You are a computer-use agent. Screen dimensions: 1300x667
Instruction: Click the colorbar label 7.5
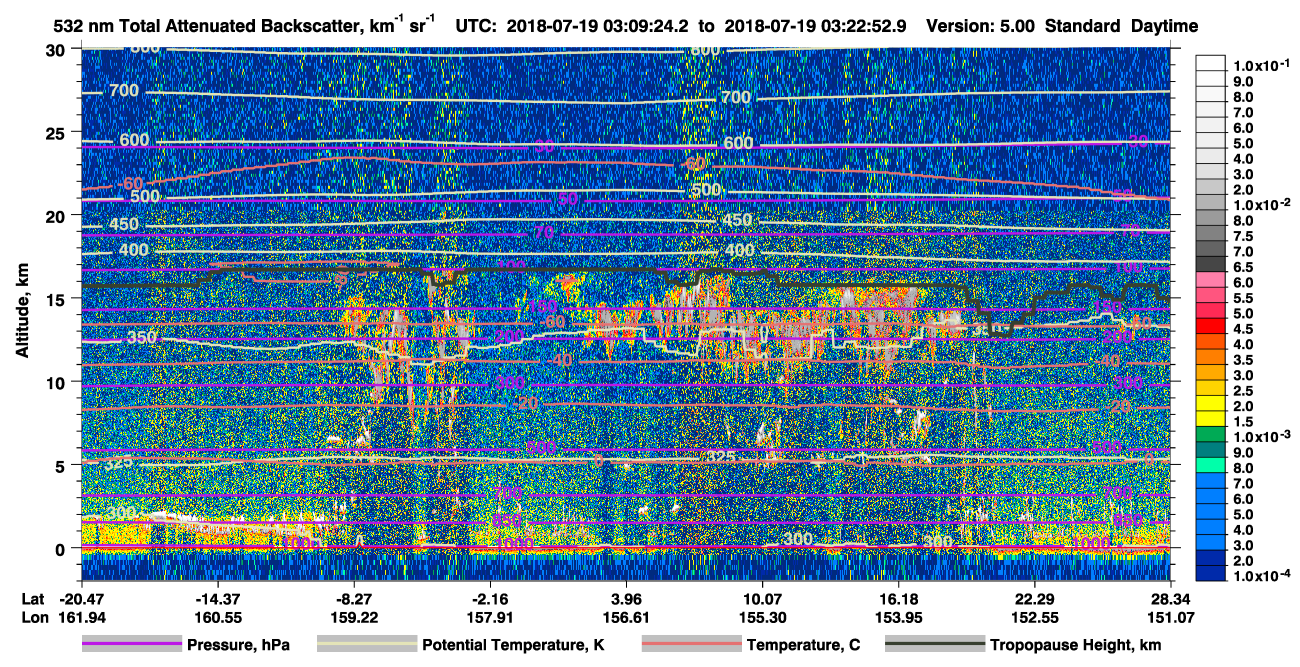1244,236
